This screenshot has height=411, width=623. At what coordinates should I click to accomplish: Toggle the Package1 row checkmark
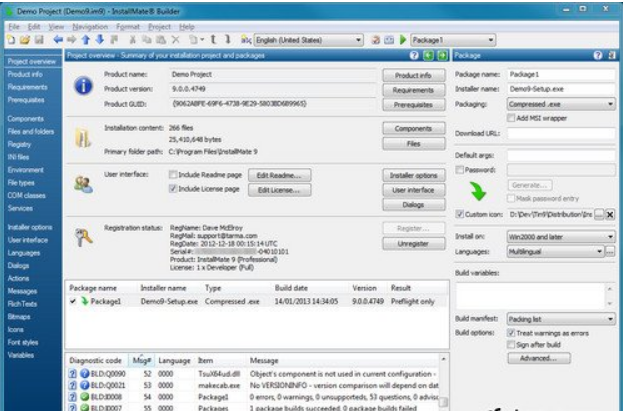point(73,301)
